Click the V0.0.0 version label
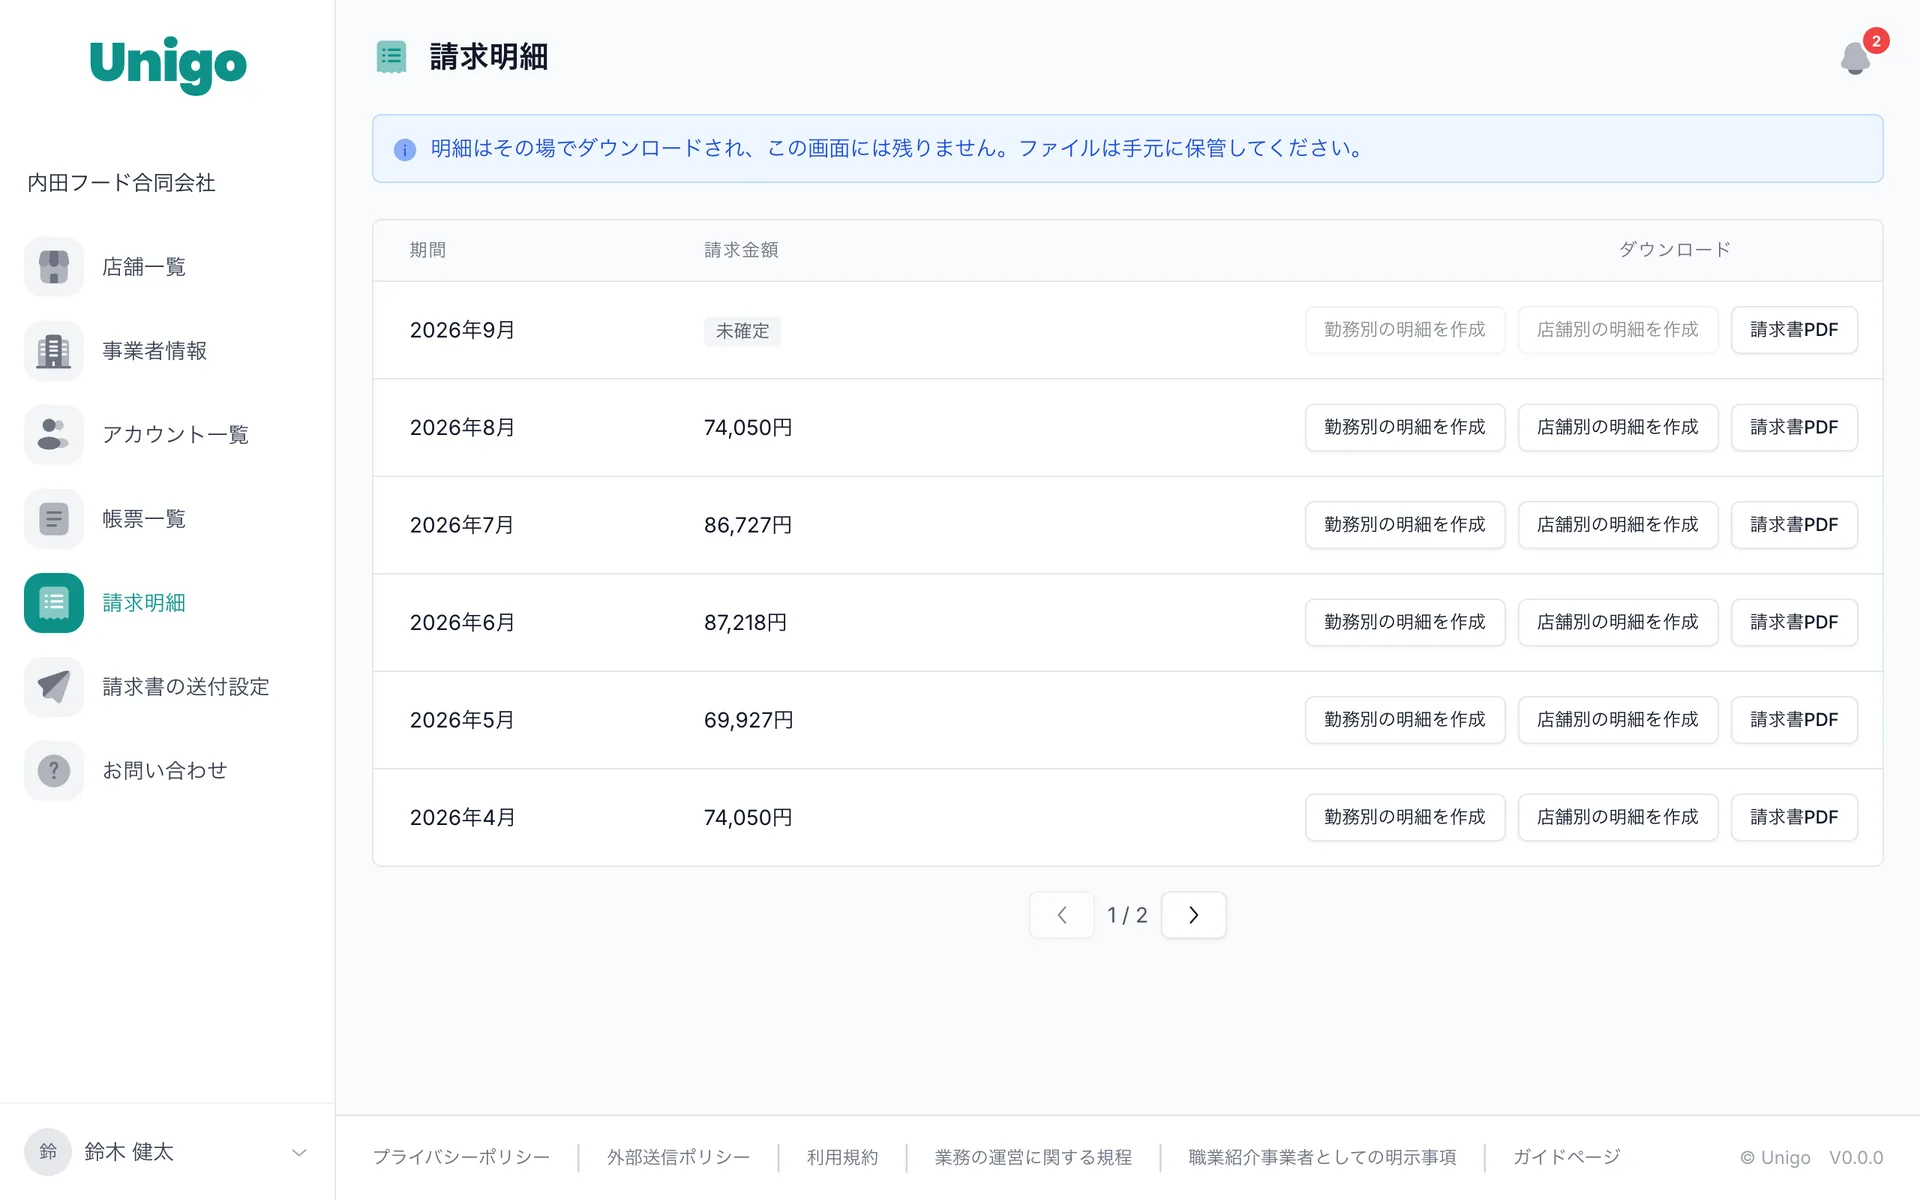Viewport: 1920px width, 1200px height. click(1856, 1157)
